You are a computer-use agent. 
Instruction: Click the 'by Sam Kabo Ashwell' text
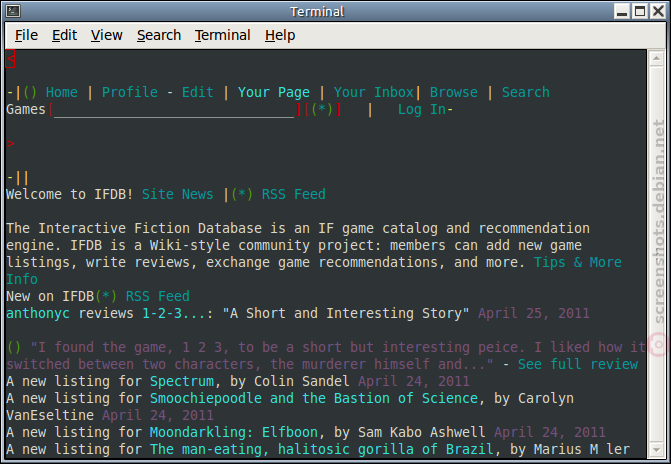pyautogui.click(x=410, y=432)
